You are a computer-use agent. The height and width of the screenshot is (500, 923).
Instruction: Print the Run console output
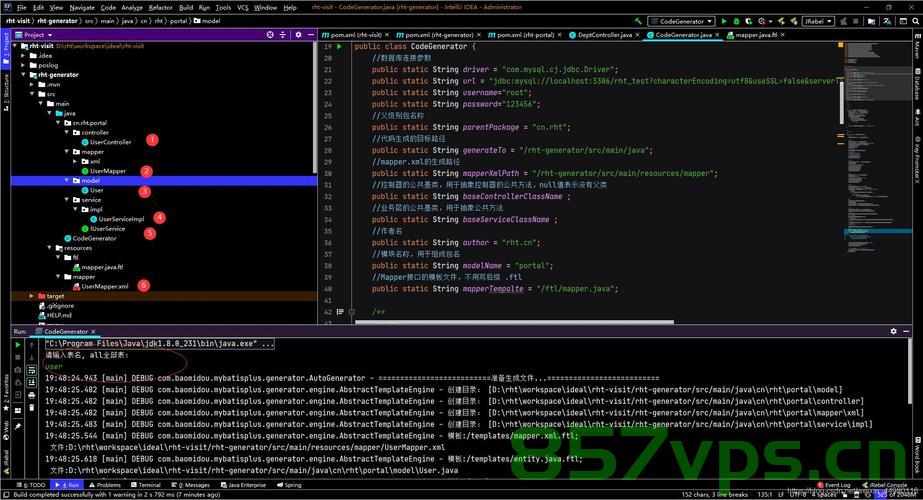coord(32,395)
